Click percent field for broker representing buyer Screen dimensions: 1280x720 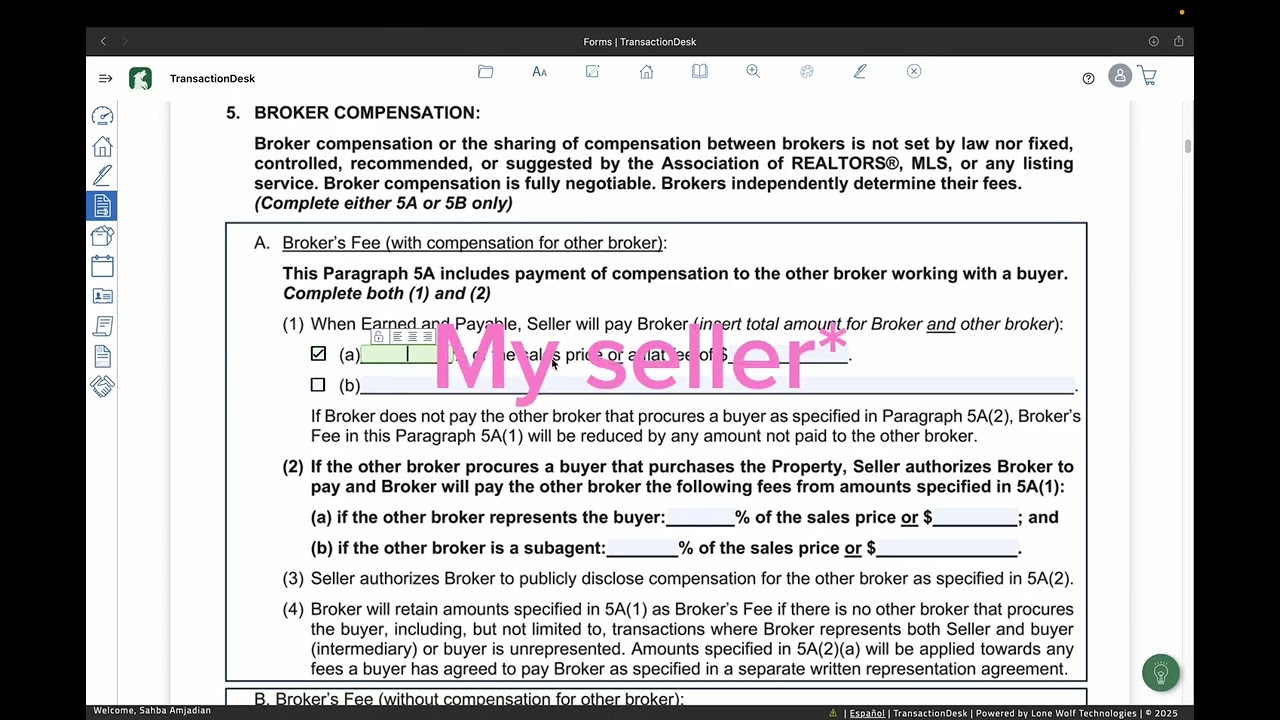pos(700,517)
